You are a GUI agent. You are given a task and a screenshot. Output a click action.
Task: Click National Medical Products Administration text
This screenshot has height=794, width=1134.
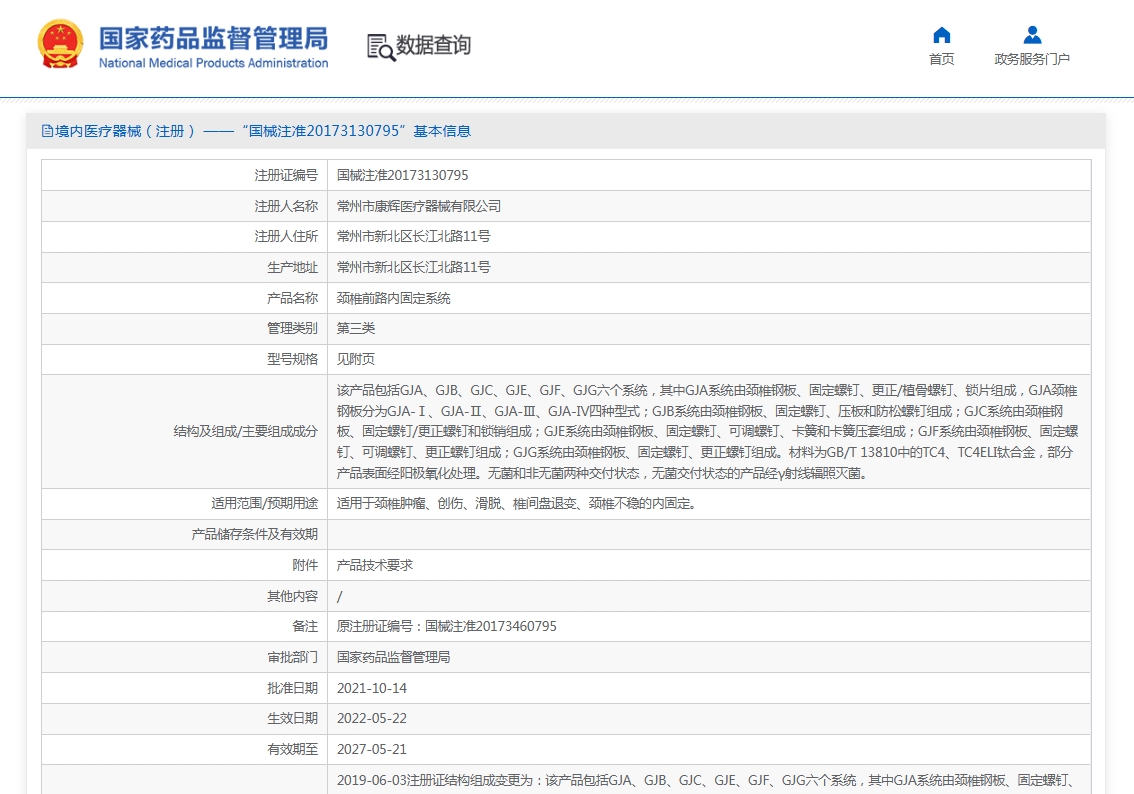pyautogui.click(x=213, y=63)
